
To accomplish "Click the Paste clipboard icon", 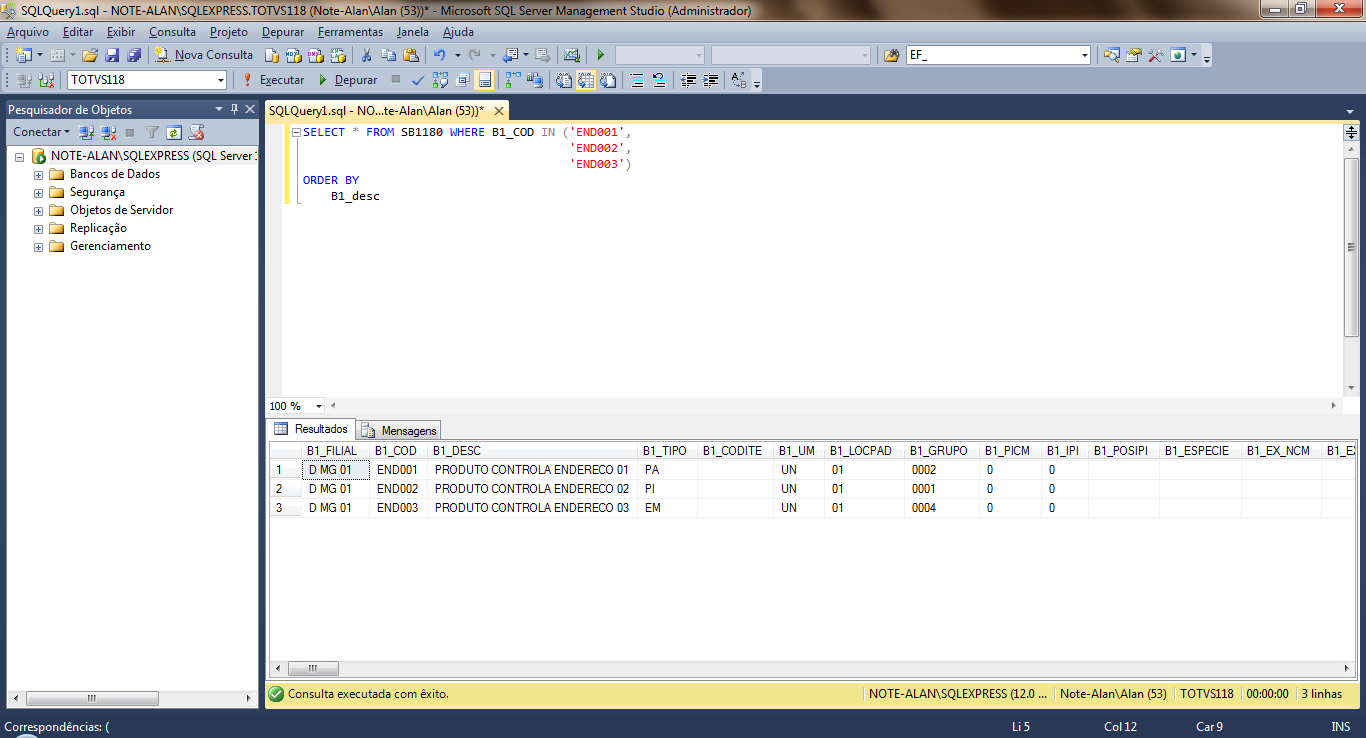I will pyautogui.click(x=410, y=55).
